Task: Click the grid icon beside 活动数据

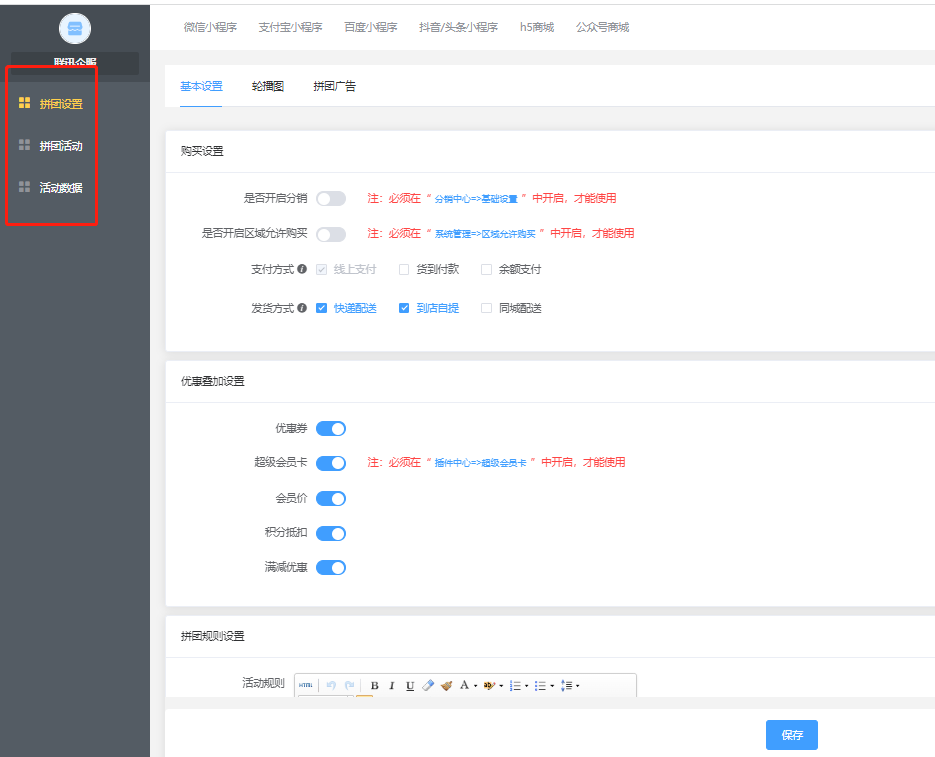Action: (24, 187)
